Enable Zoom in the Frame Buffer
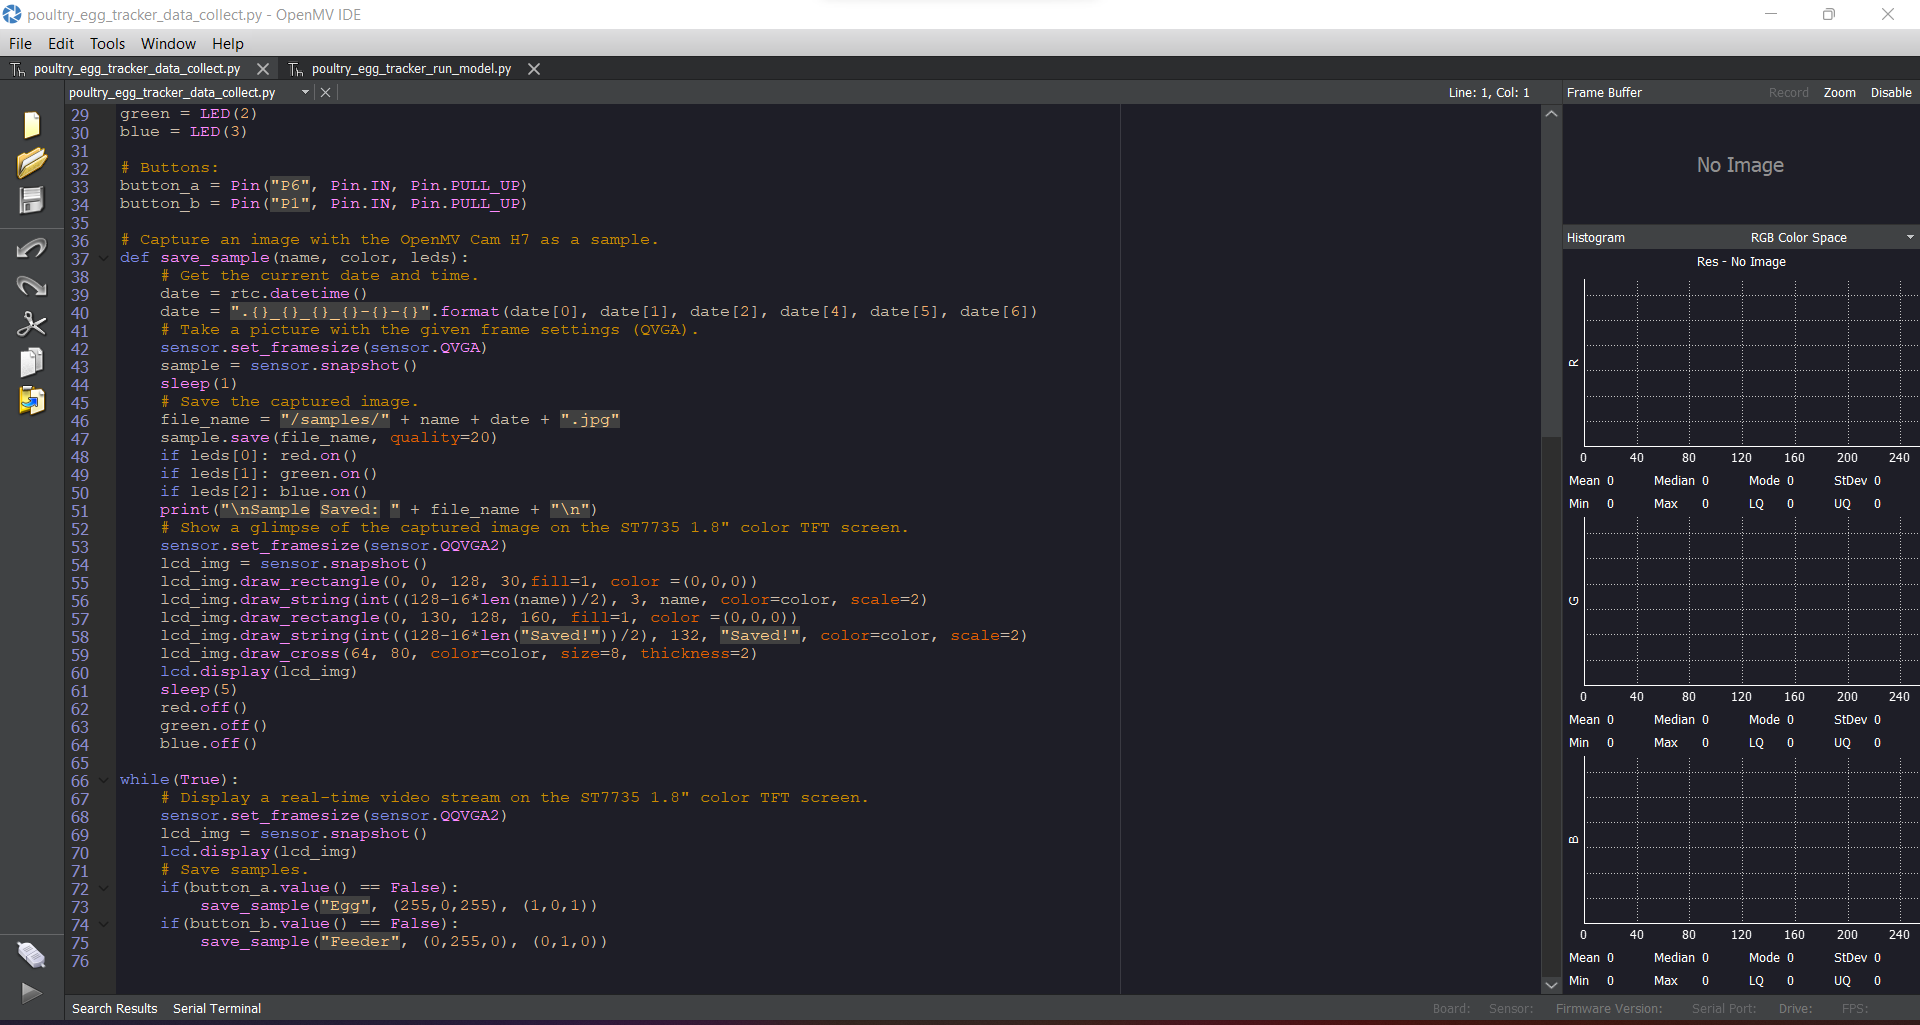This screenshot has height=1025, width=1920. click(1840, 92)
